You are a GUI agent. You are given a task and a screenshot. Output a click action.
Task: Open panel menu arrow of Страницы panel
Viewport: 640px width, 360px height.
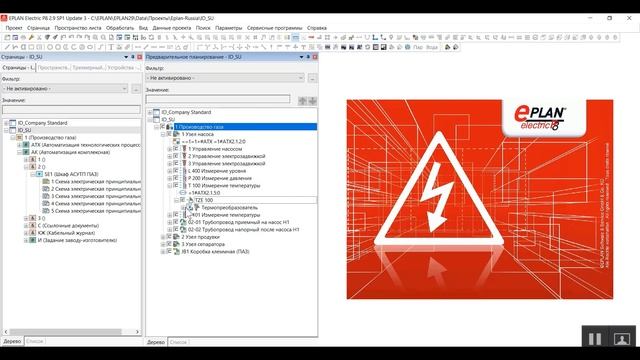click(126, 57)
